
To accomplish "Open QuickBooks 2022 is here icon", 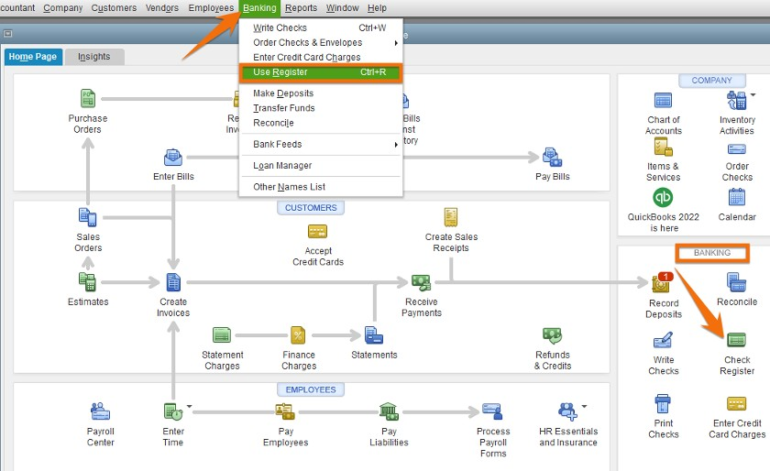I will [663, 197].
